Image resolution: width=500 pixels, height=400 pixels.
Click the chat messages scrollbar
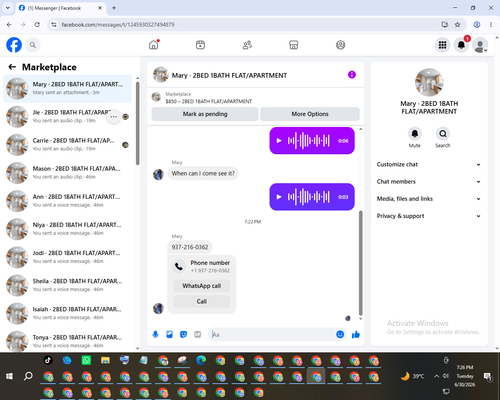pos(360,263)
